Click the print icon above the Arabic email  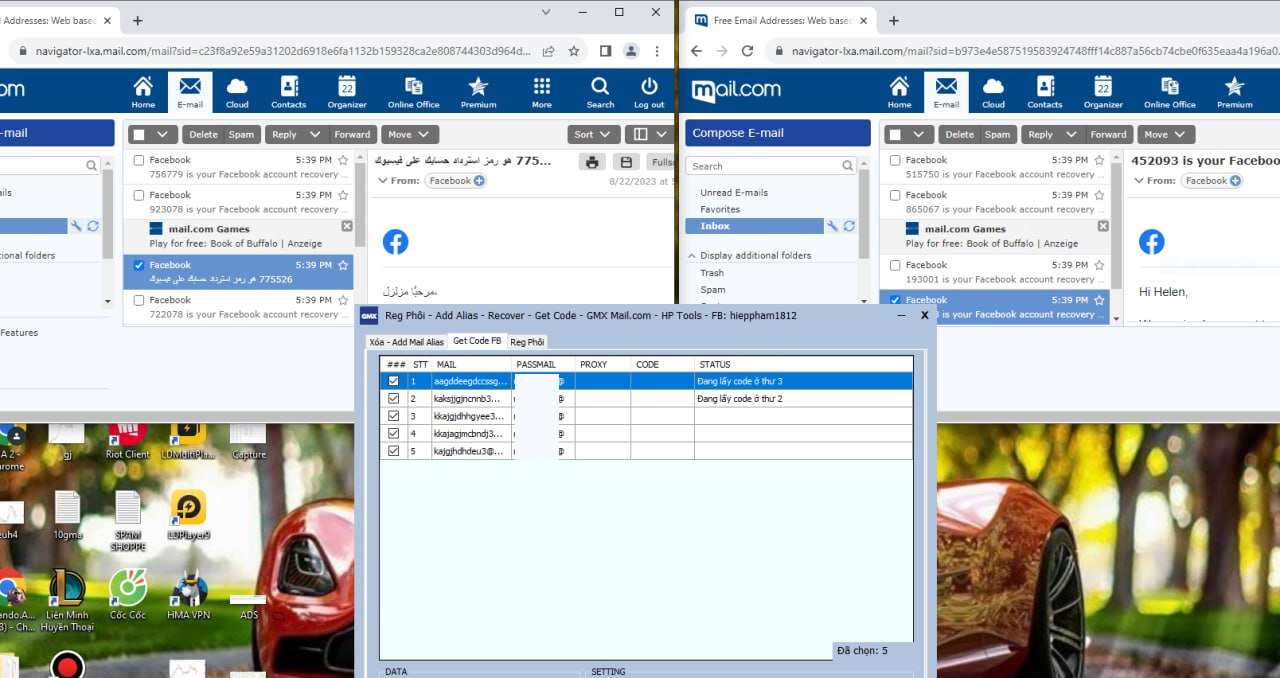(592, 162)
